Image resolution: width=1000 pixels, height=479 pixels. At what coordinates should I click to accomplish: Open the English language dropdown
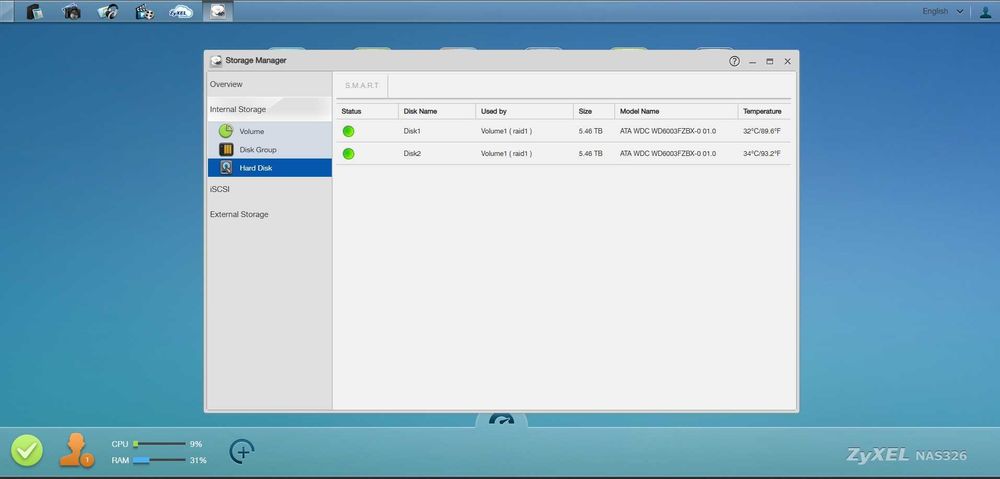(x=943, y=11)
